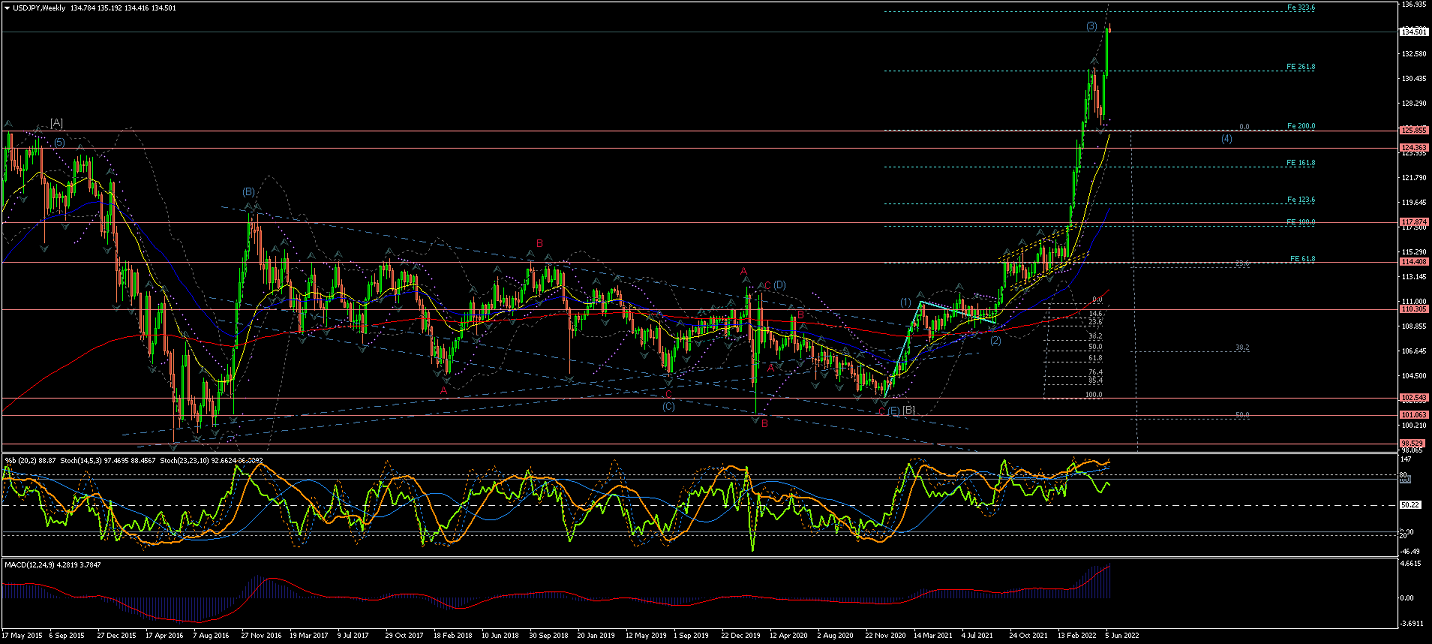The image size is (1432, 644).
Task: Select the current price label 134.501
Action: pos(1413,33)
